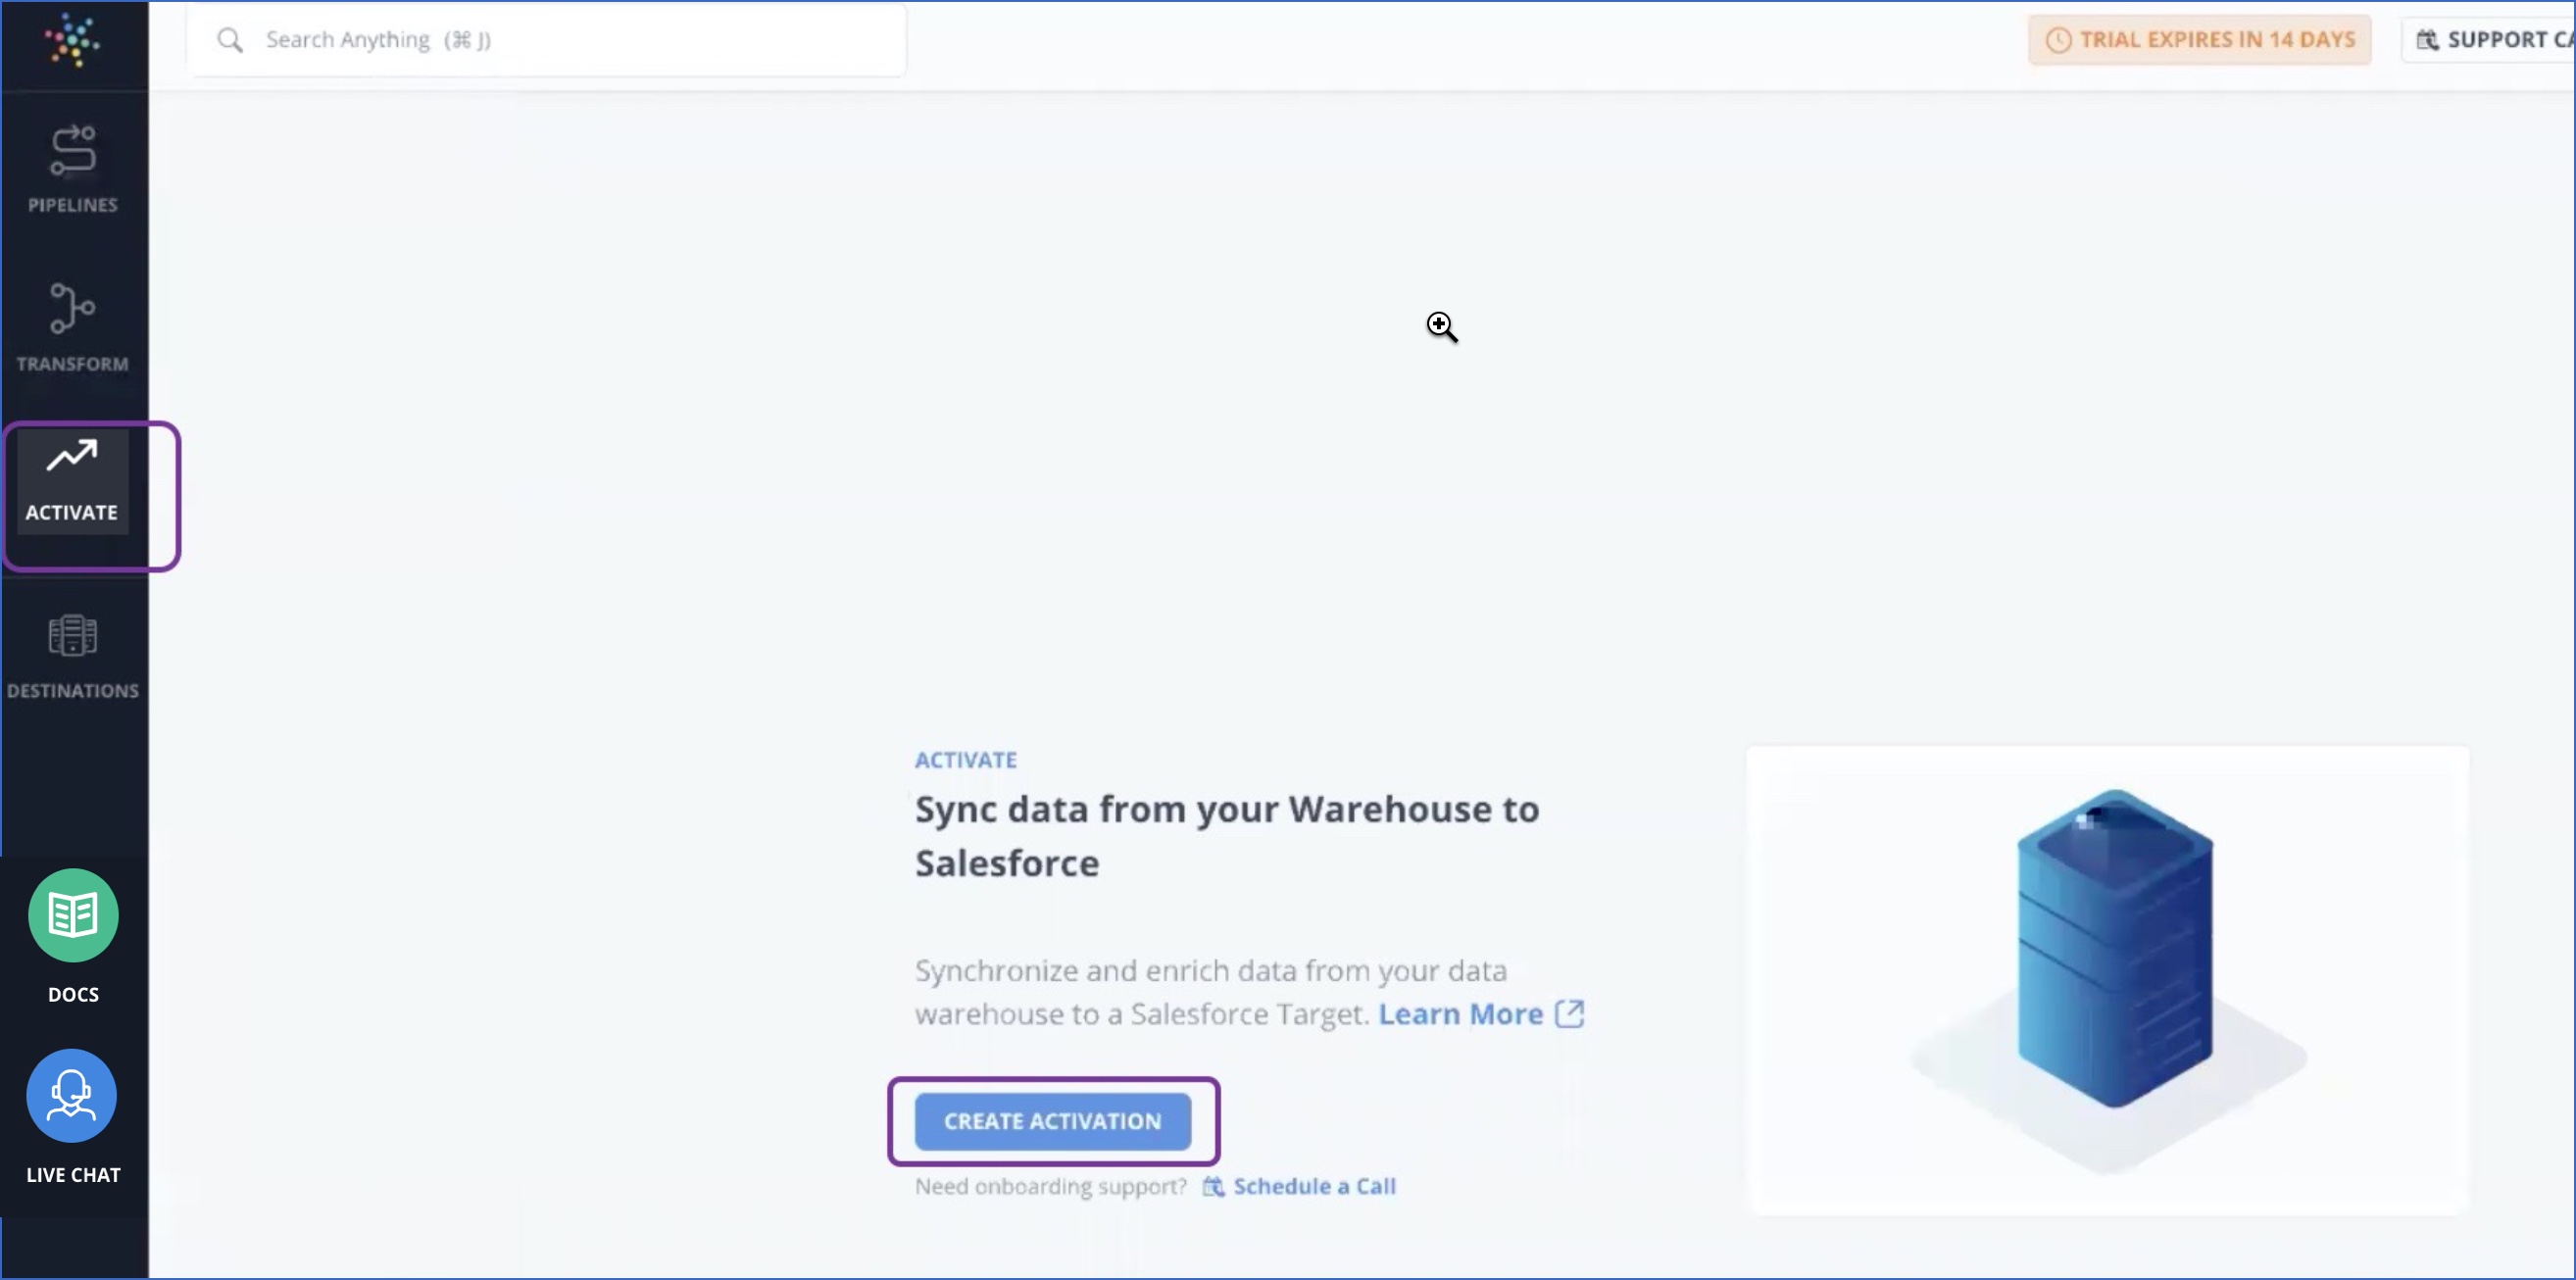Open the Destinations panel
This screenshot has height=1280, width=2576.
(x=72, y=653)
